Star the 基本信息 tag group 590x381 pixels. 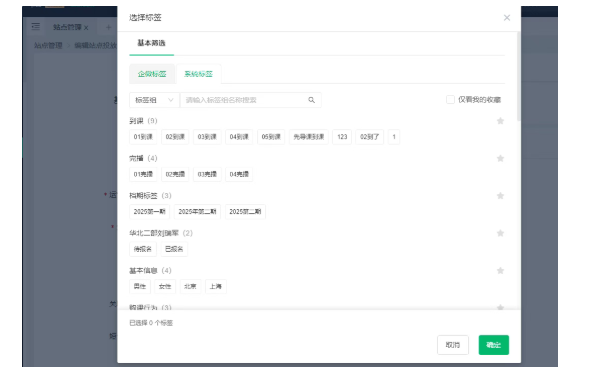pyautogui.click(x=500, y=270)
